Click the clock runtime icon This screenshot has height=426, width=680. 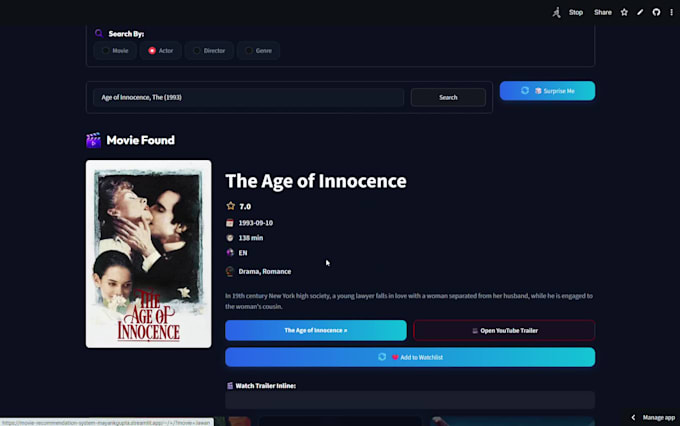[230, 238]
